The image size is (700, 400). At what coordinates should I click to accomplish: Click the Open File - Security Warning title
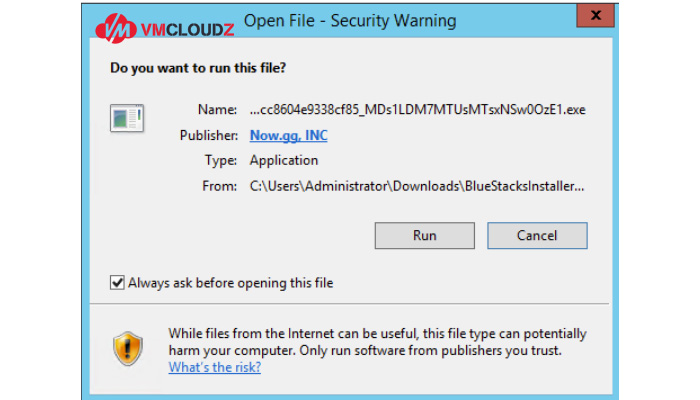(x=350, y=21)
